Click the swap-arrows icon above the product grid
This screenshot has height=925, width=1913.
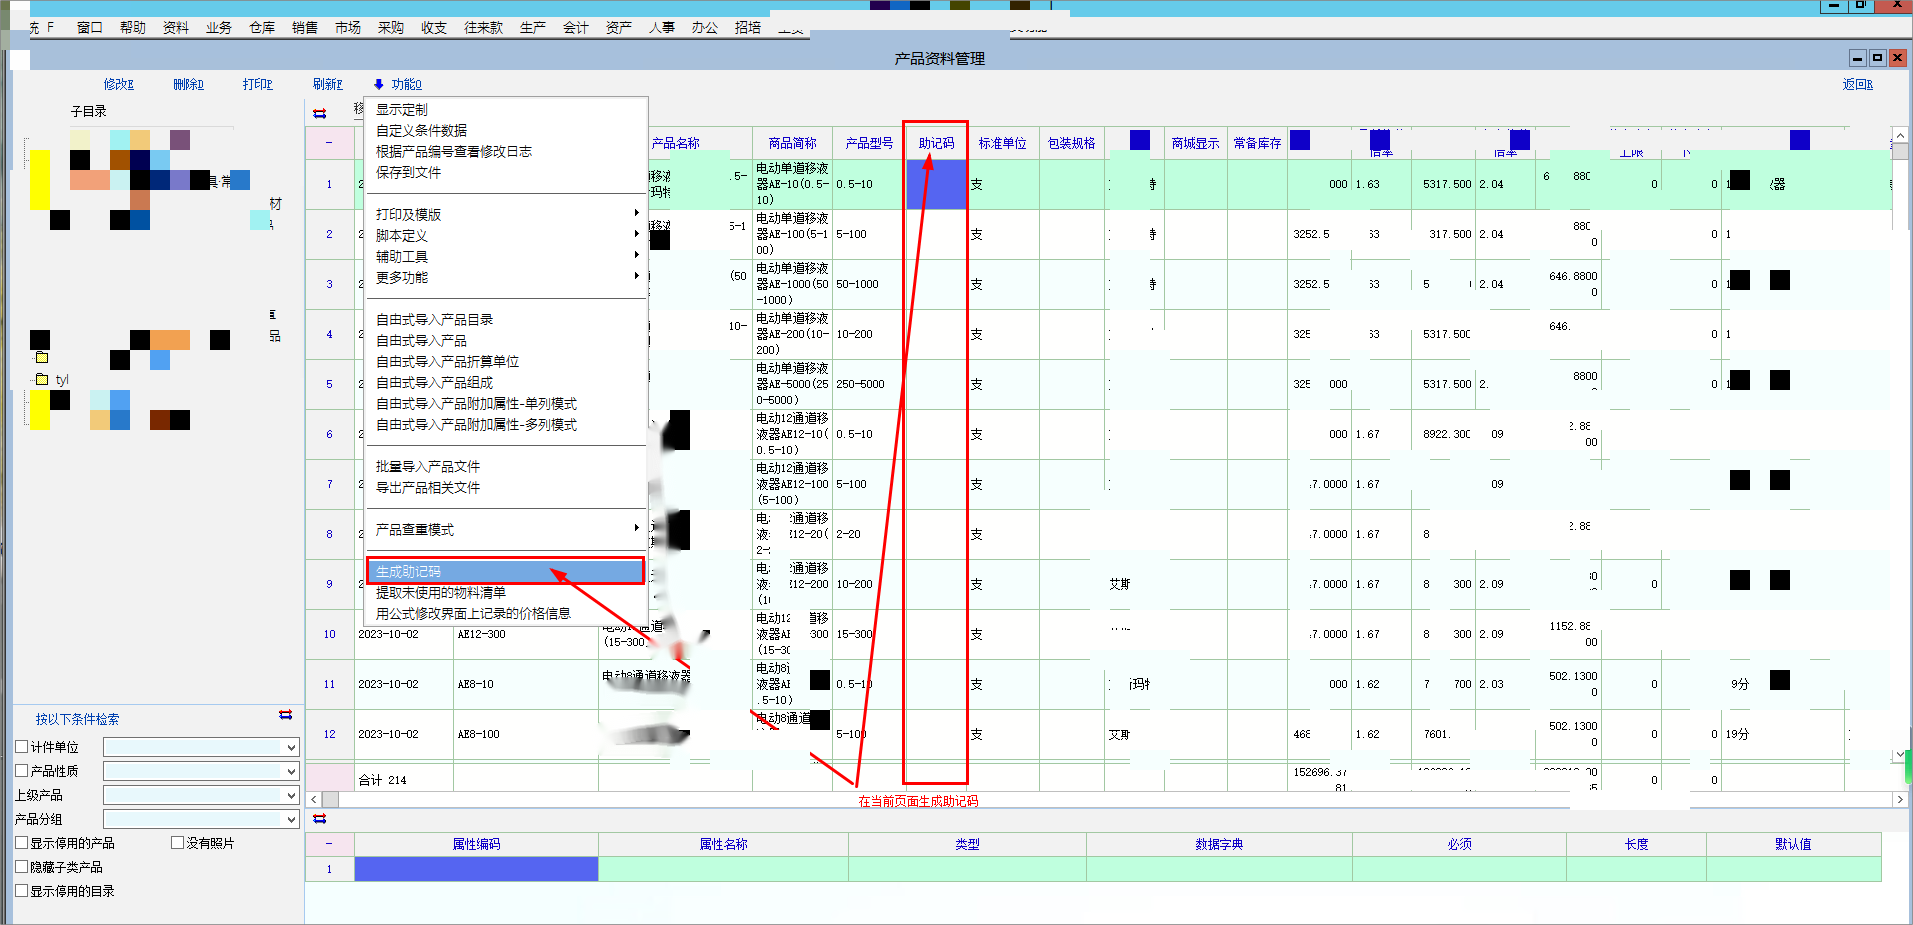pos(320,114)
